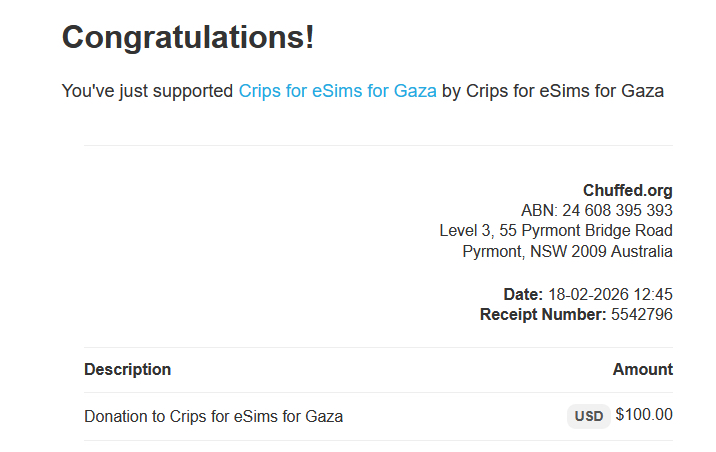Click the divider line below the Description header
Image resolution: width=716 pixels, height=452 pixels.
[378, 392]
